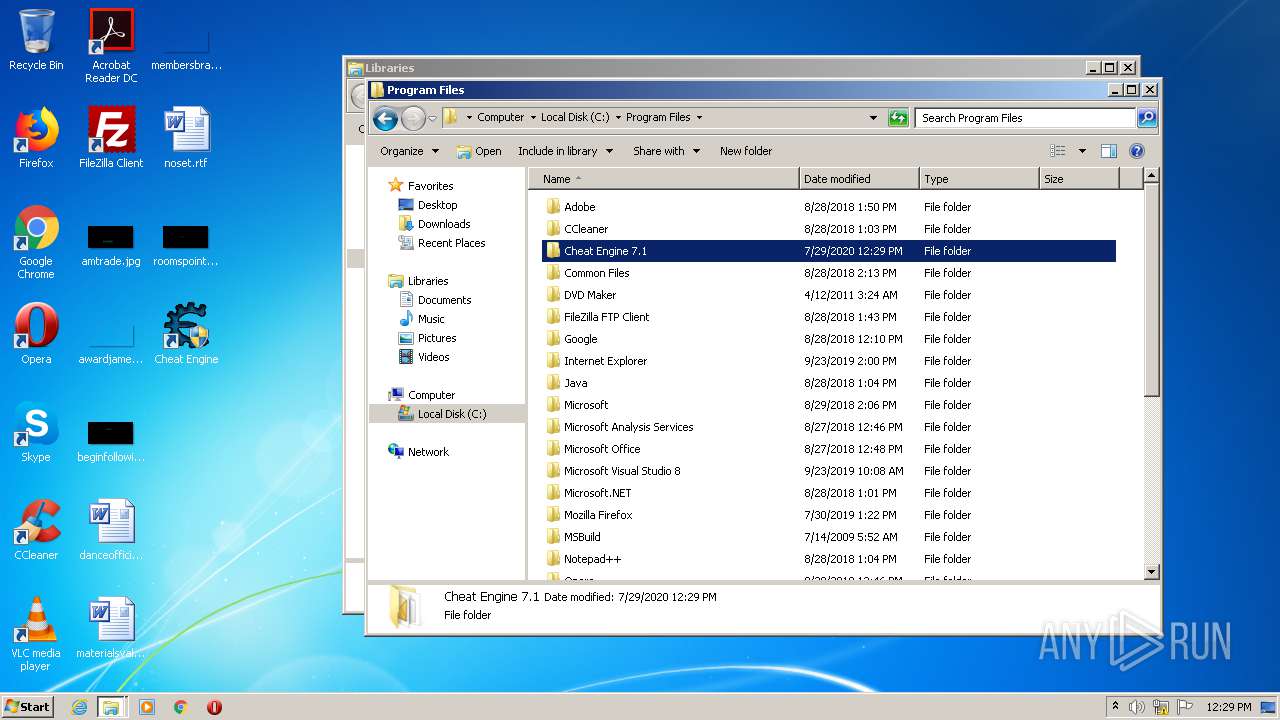Open Windows Media Player taskbar icon
The image size is (1280, 720).
tap(147, 707)
